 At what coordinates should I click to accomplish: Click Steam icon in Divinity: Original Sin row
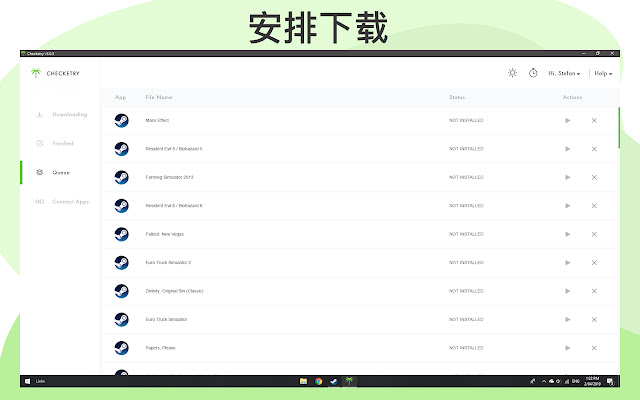(x=122, y=291)
